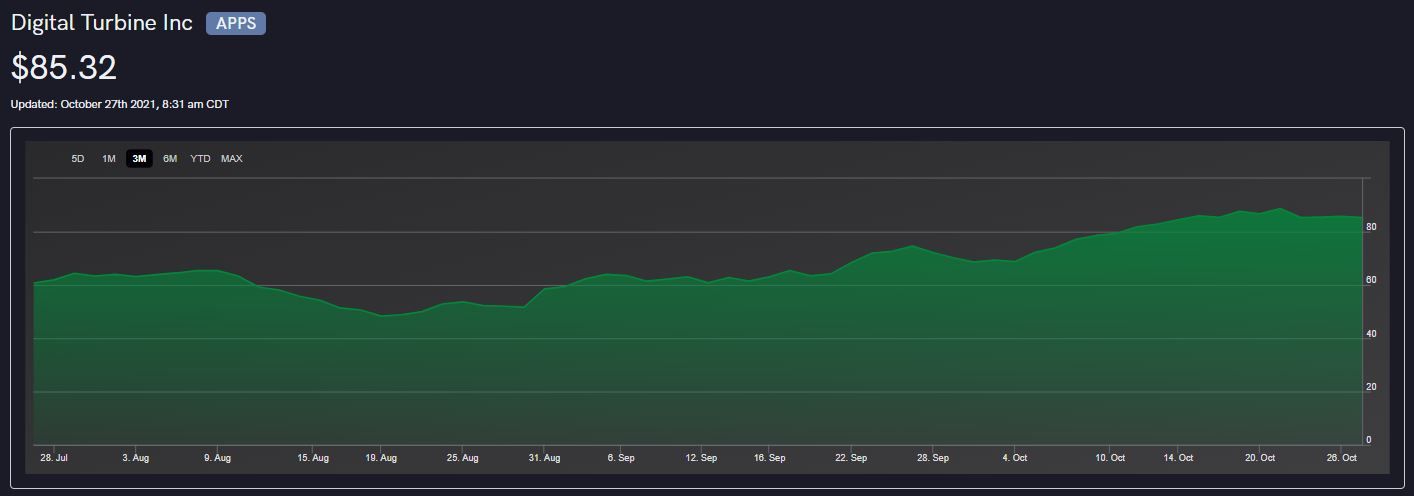1414x496 pixels.
Task: Select the 5D time range
Action: pyautogui.click(x=78, y=159)
